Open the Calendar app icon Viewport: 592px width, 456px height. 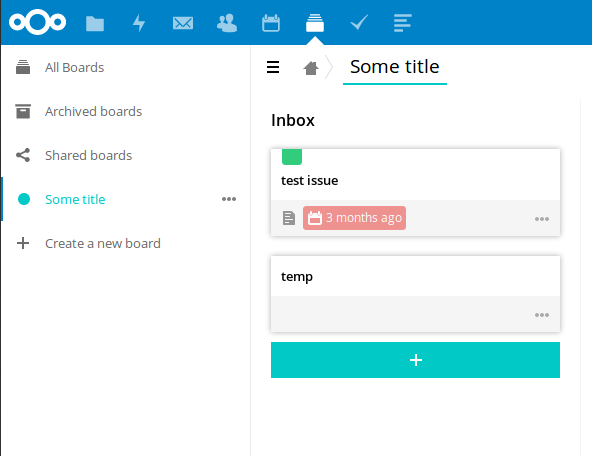[271, 23]
